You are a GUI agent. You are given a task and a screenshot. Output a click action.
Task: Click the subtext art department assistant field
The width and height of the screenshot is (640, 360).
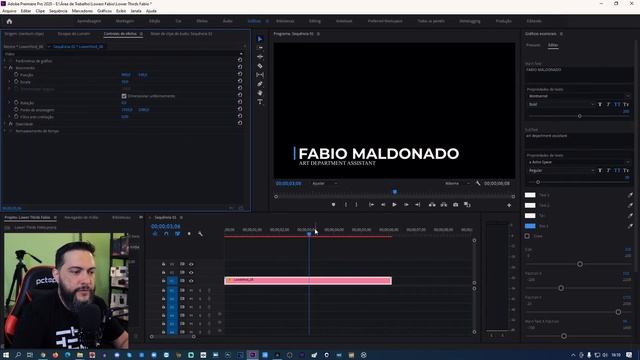(x=579, y=140)
